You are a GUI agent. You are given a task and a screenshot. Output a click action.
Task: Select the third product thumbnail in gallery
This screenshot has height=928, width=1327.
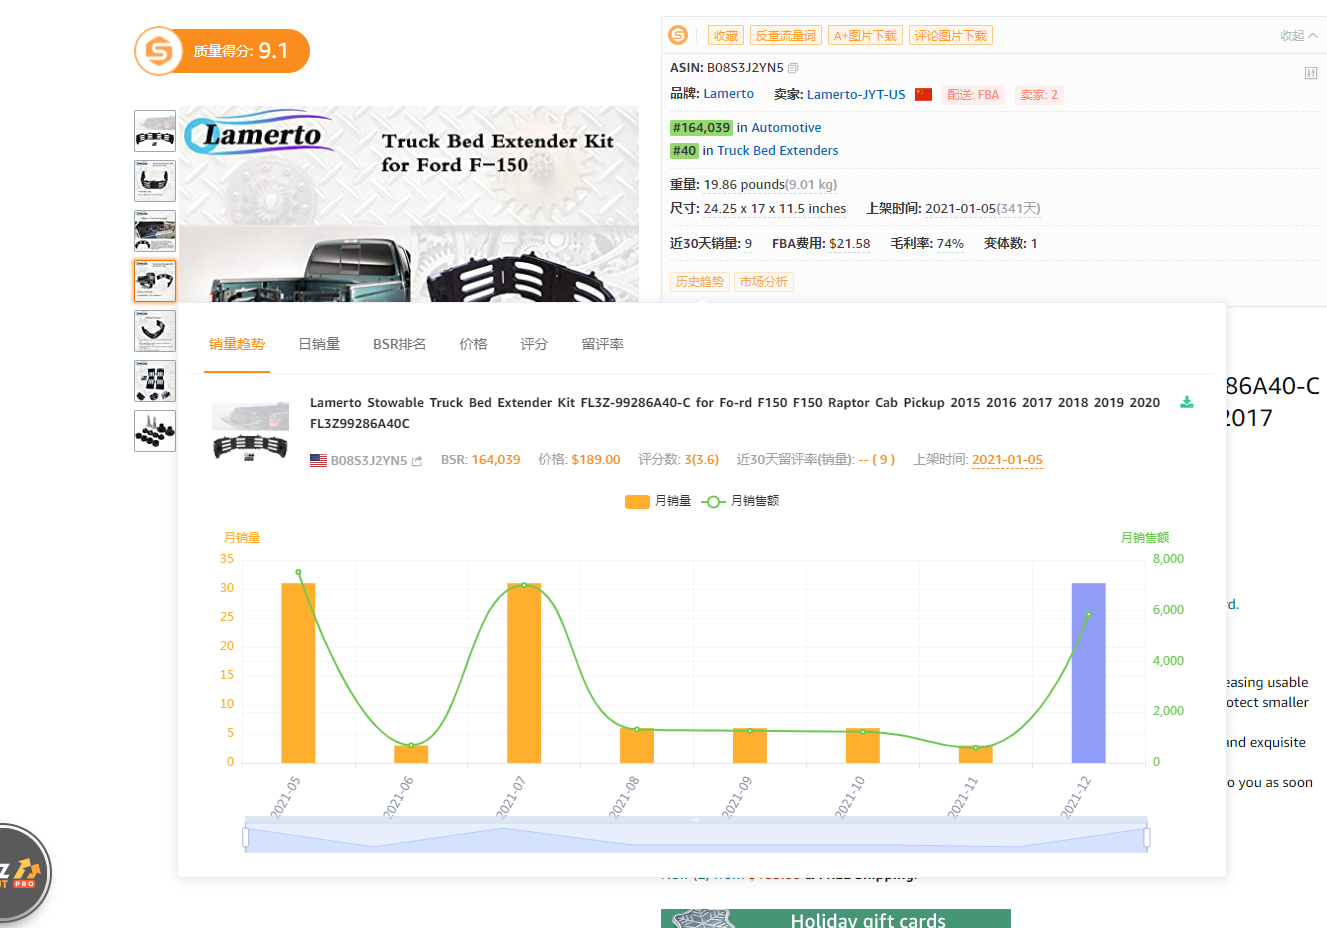coord(155,231)
